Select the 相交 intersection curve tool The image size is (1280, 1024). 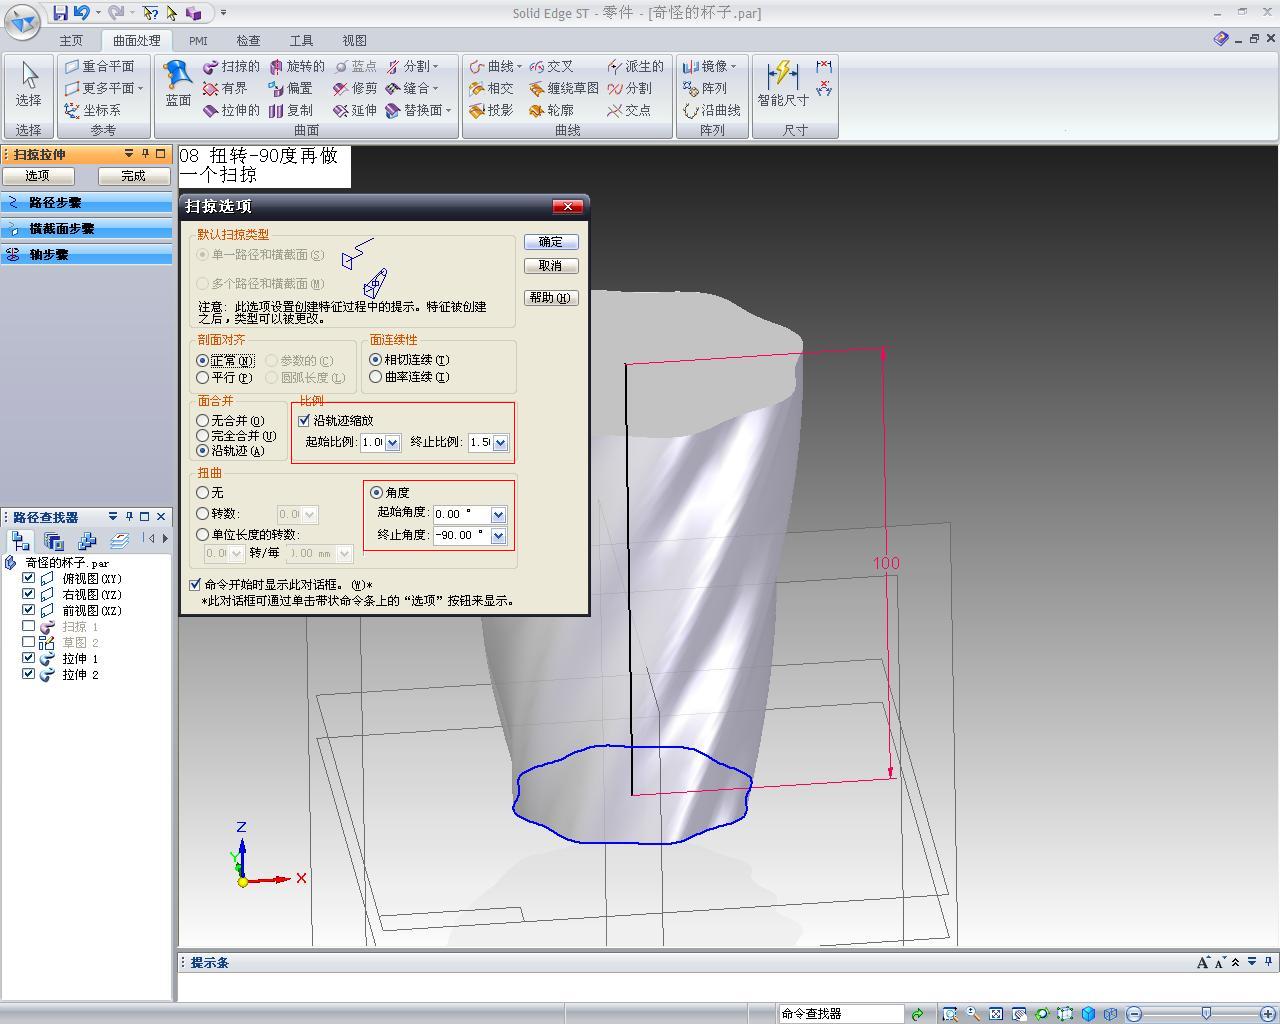tap(491, 88)
